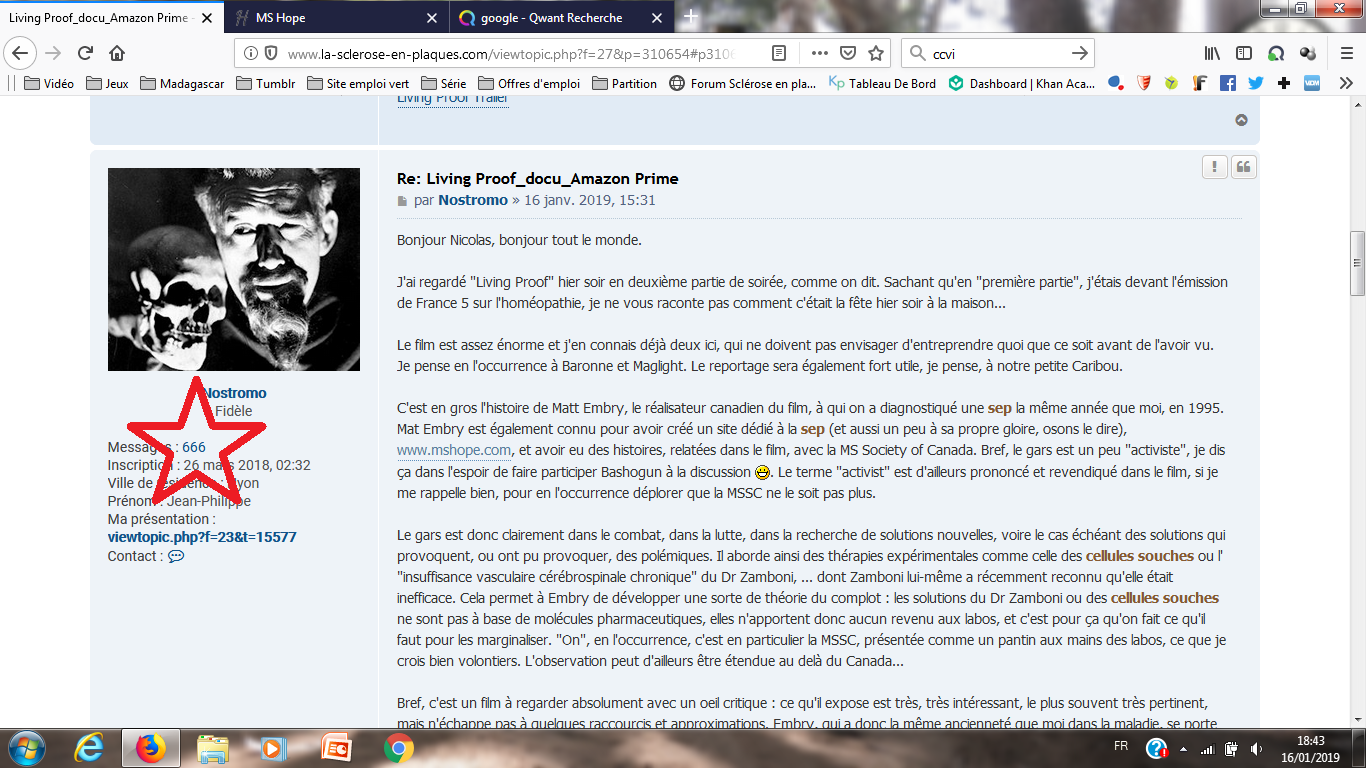Toggle Reader View in the address bar

click(x=779, y=53)
